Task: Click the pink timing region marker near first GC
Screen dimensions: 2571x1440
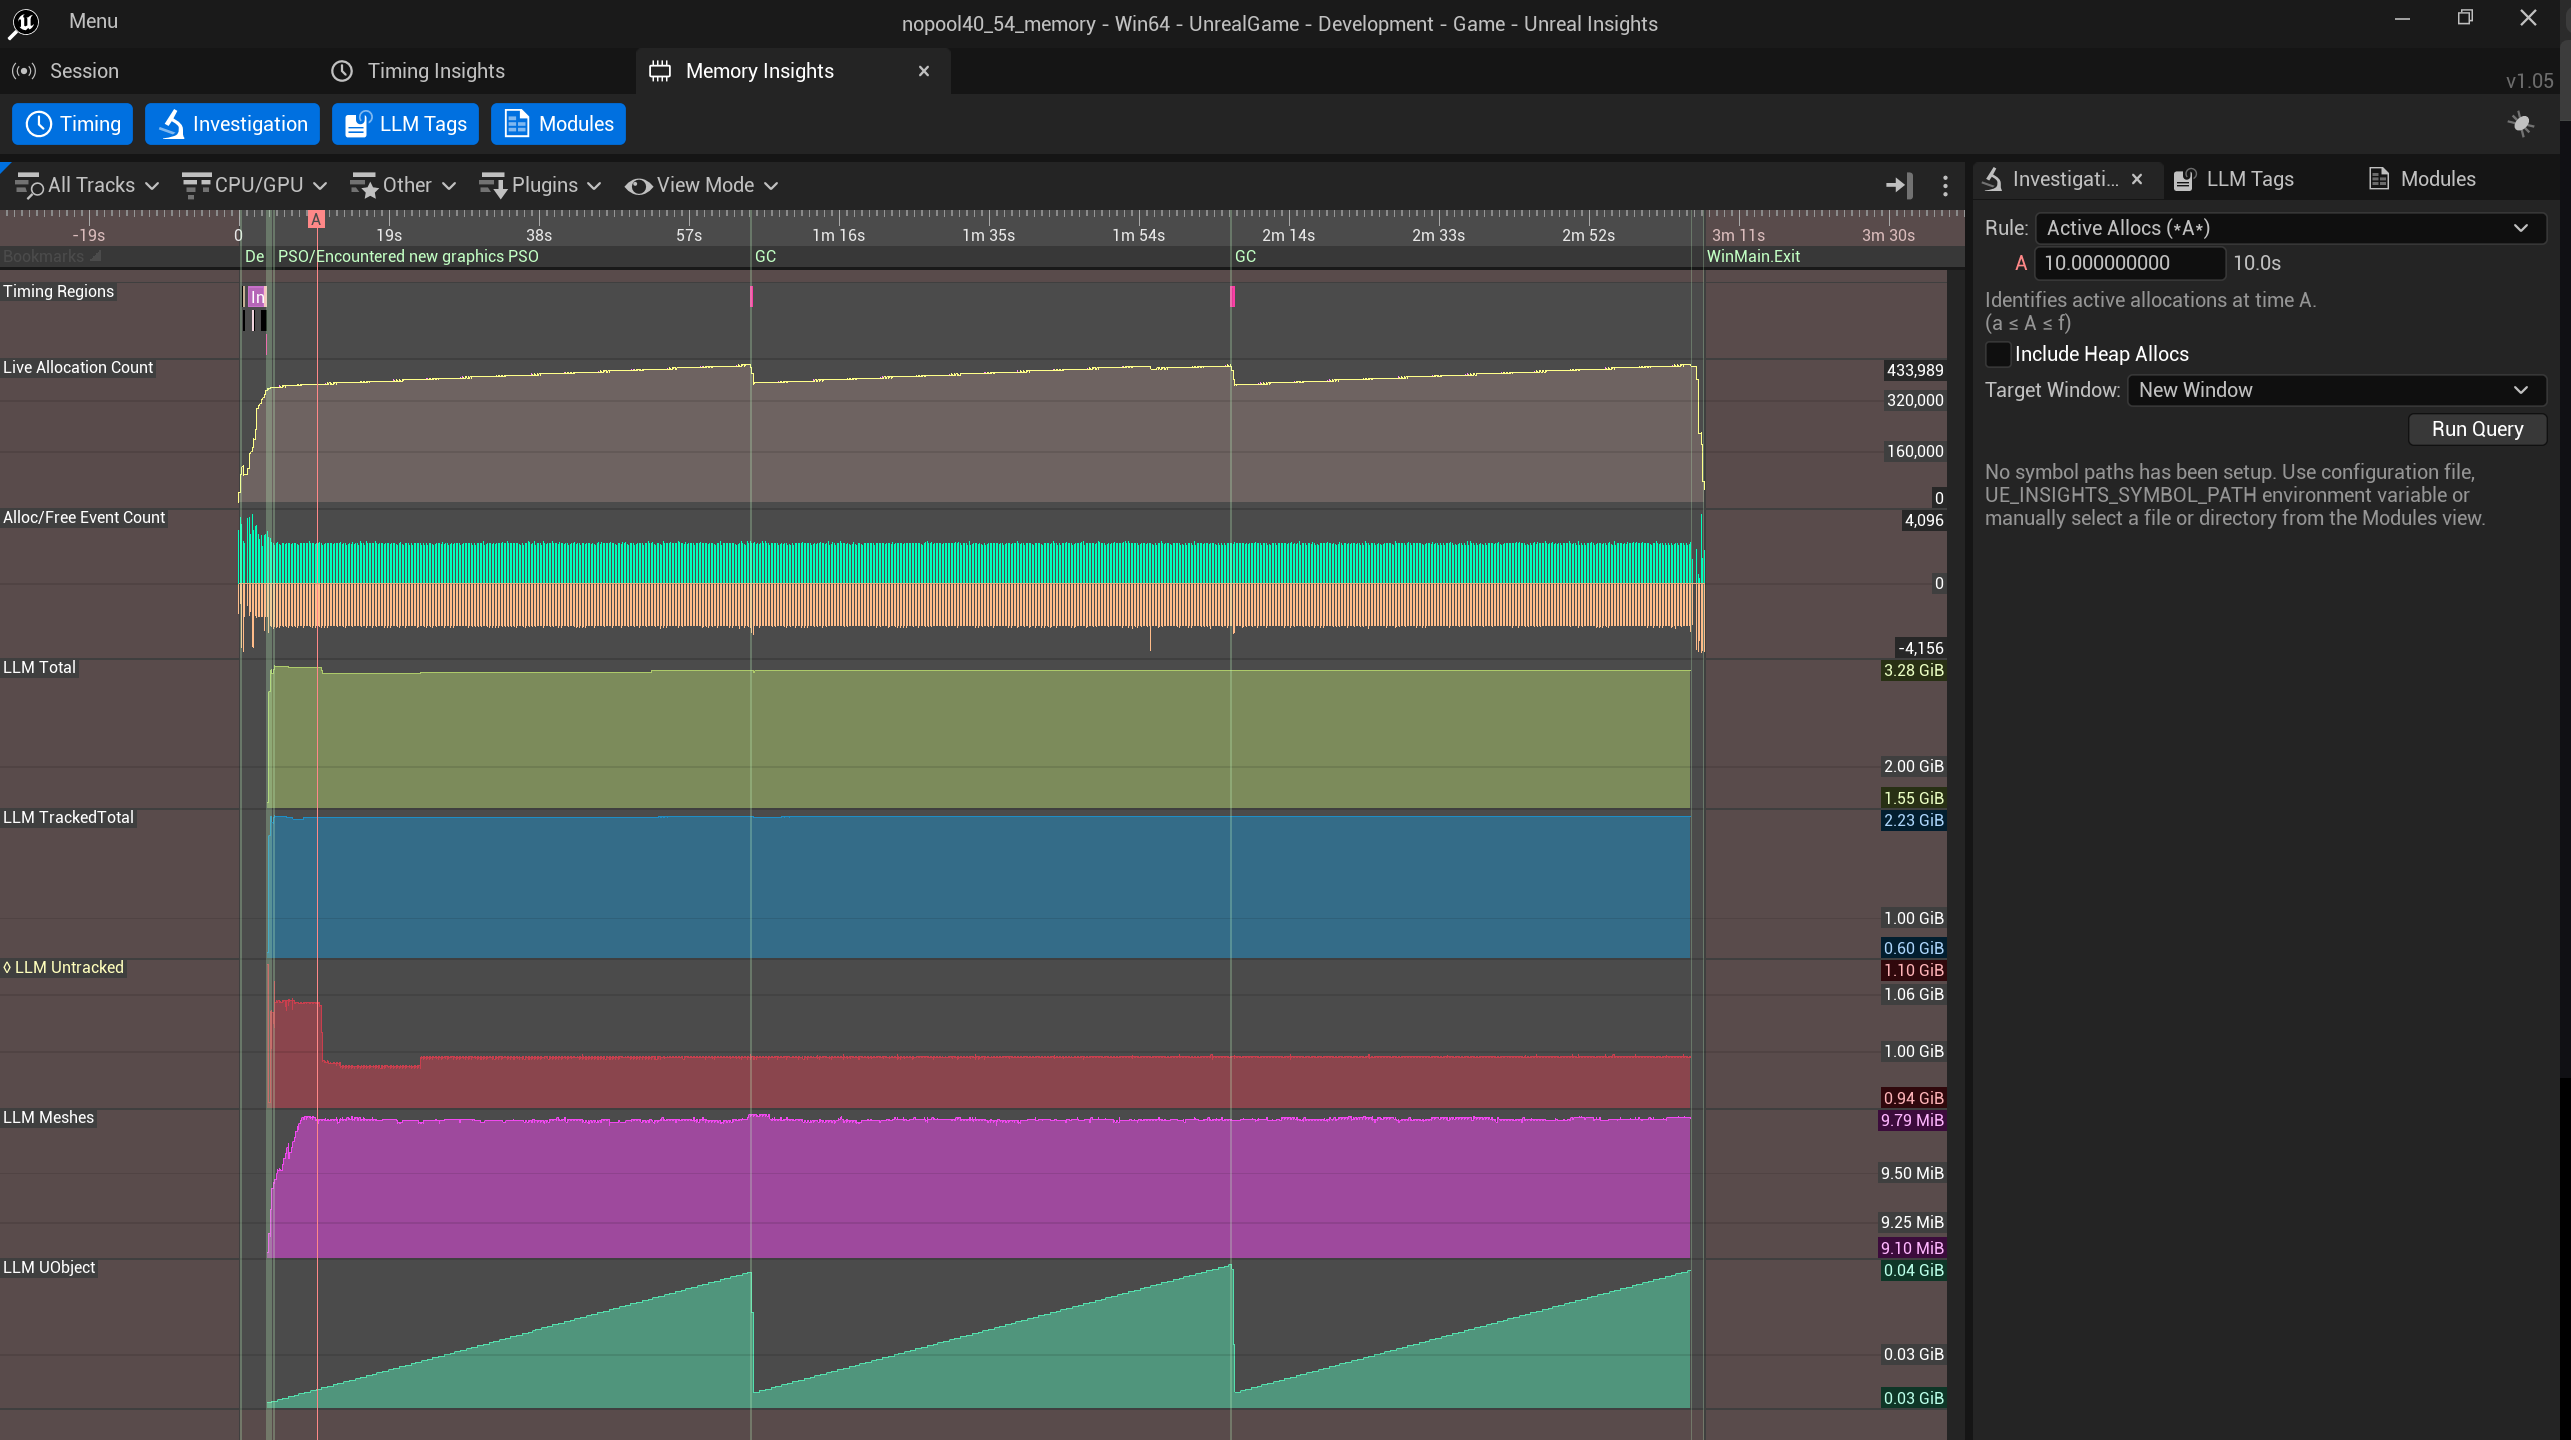Action: click(751, 296)
